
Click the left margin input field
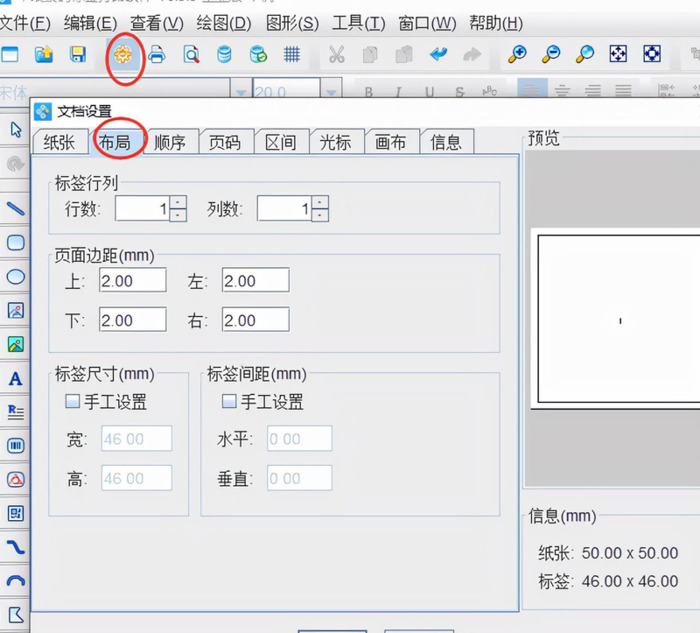(x=256, y=280)
